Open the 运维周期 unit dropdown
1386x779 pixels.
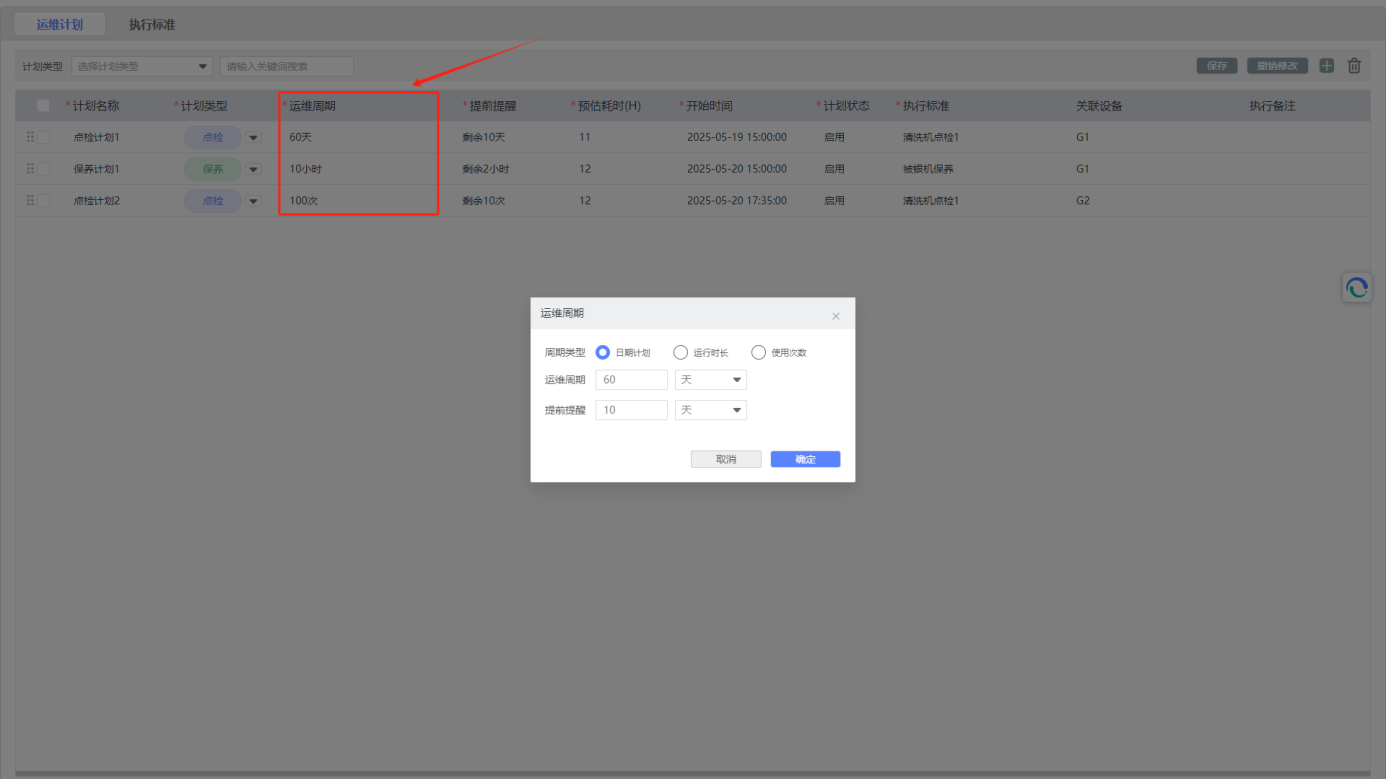tap(711, 380)
